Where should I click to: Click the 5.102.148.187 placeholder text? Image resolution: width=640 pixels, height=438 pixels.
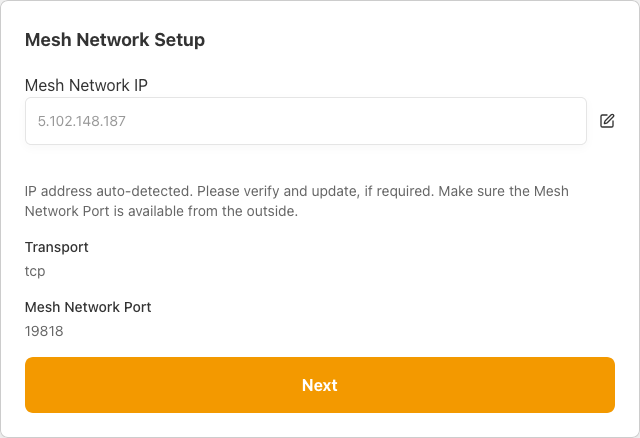click(82, 121)
